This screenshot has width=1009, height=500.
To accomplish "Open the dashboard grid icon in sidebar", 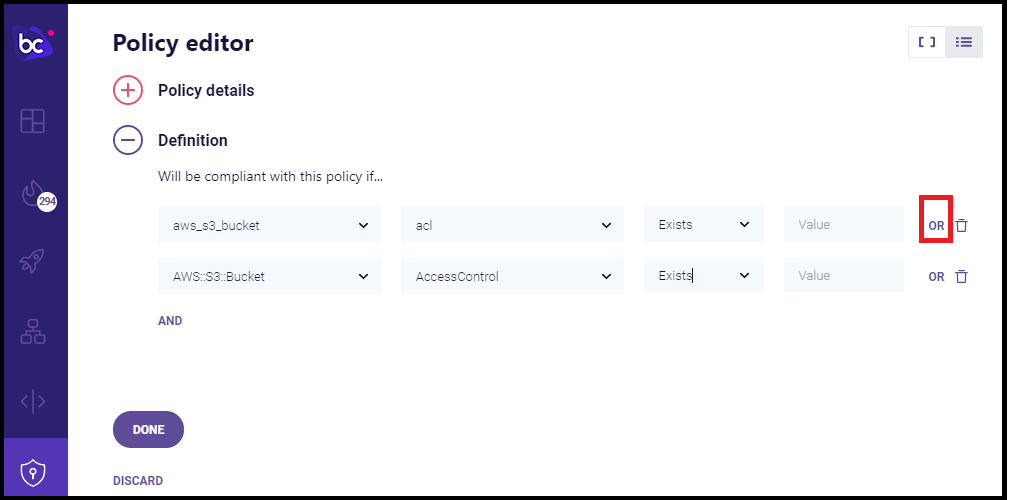I will tap(33, 121).
